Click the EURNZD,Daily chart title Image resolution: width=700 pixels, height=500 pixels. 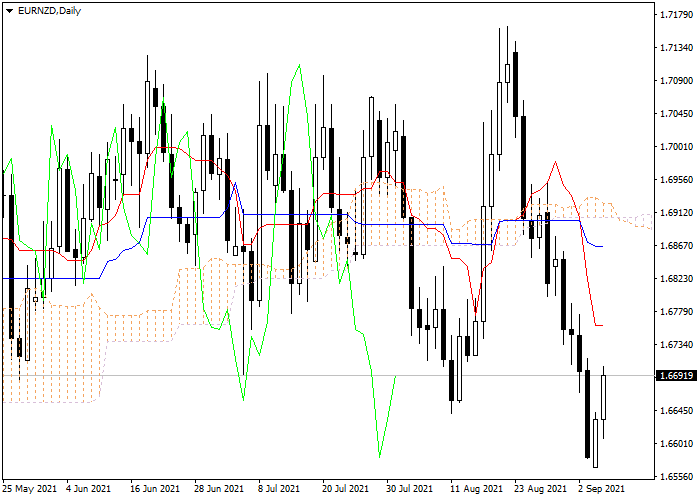point(49,11)
